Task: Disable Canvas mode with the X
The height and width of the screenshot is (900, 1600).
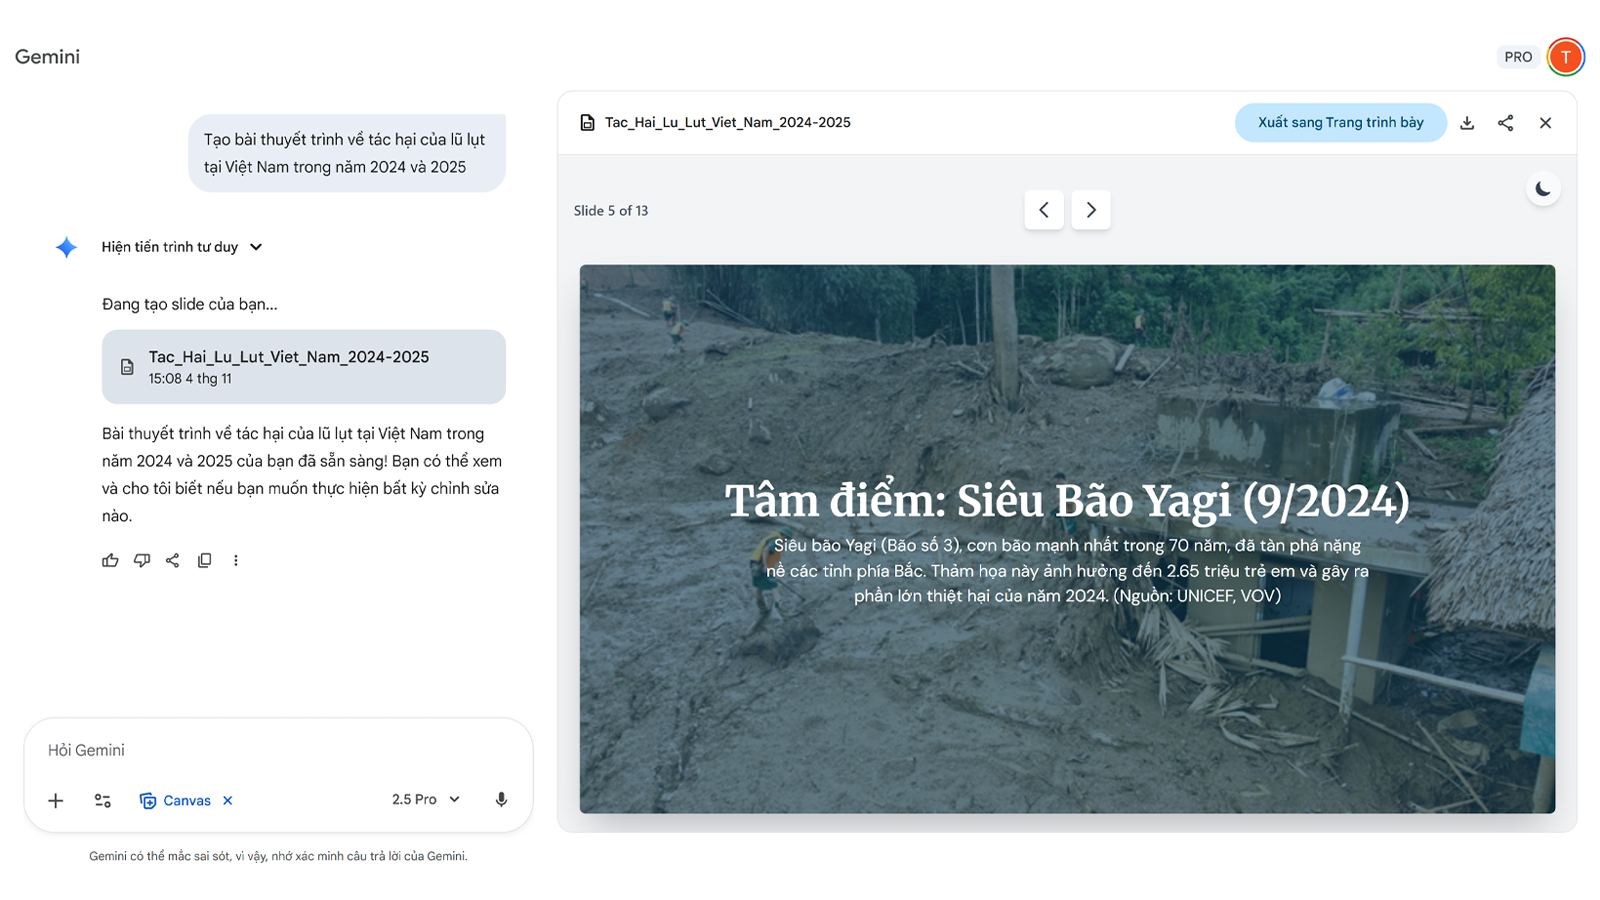Action: tap(228, 801)
